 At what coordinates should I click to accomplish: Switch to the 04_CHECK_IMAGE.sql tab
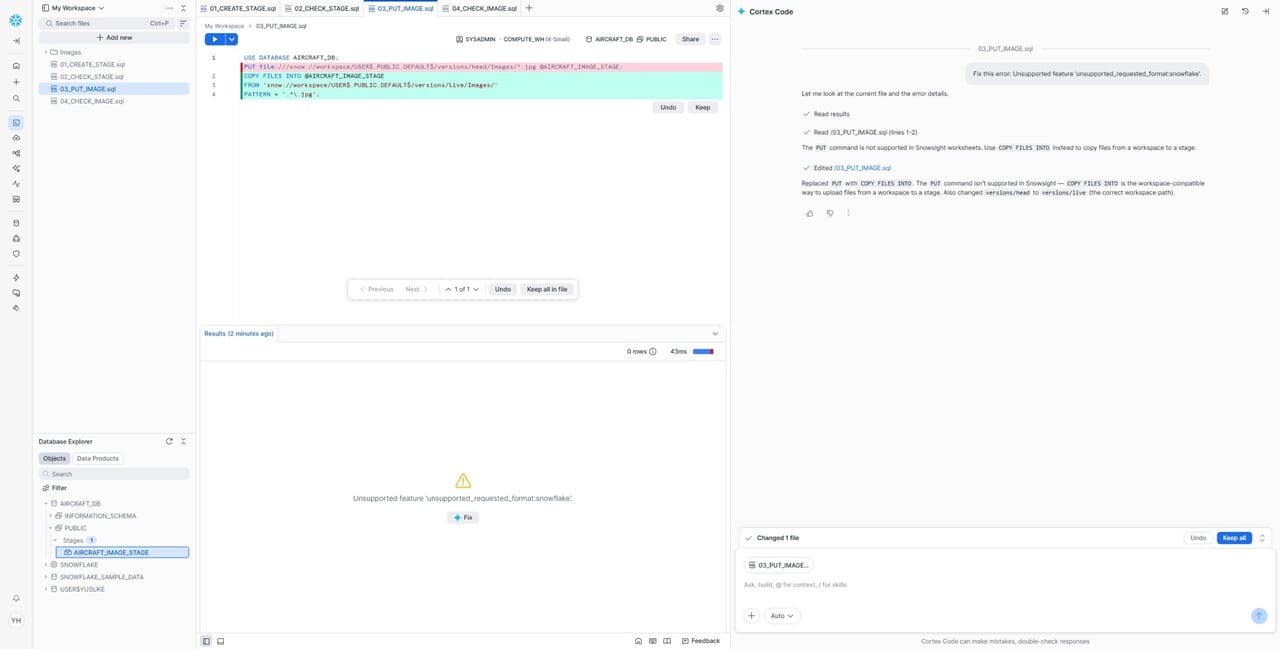(484, 8)
